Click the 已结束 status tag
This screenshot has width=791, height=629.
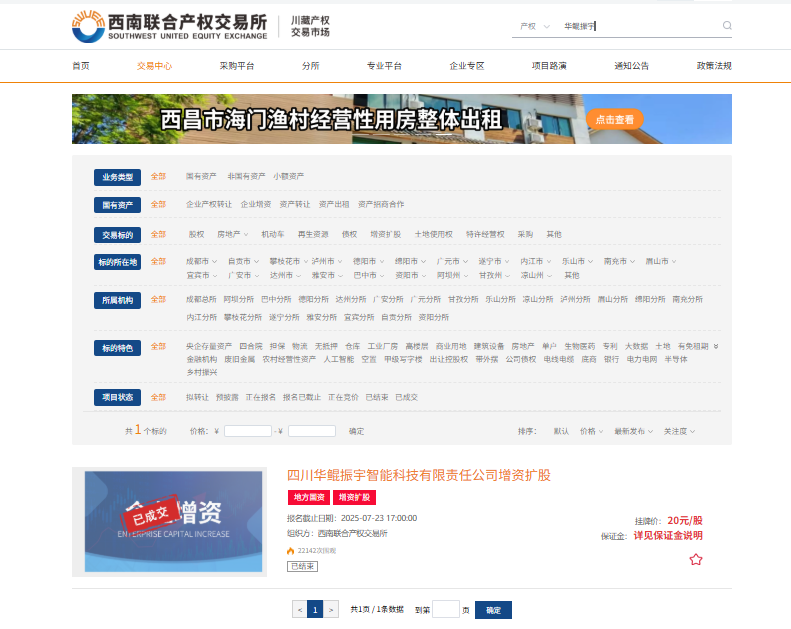pos(302,566)
